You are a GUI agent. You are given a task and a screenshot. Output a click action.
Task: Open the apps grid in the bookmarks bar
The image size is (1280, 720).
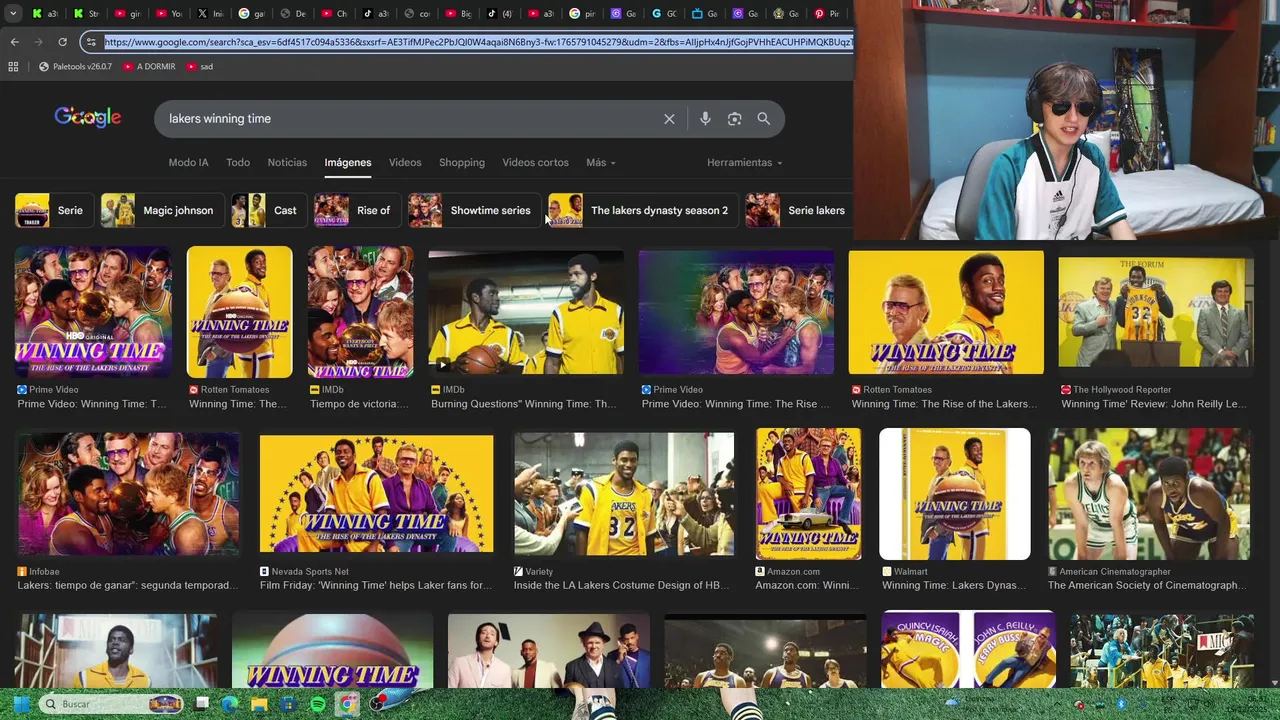tap(13, 66)
